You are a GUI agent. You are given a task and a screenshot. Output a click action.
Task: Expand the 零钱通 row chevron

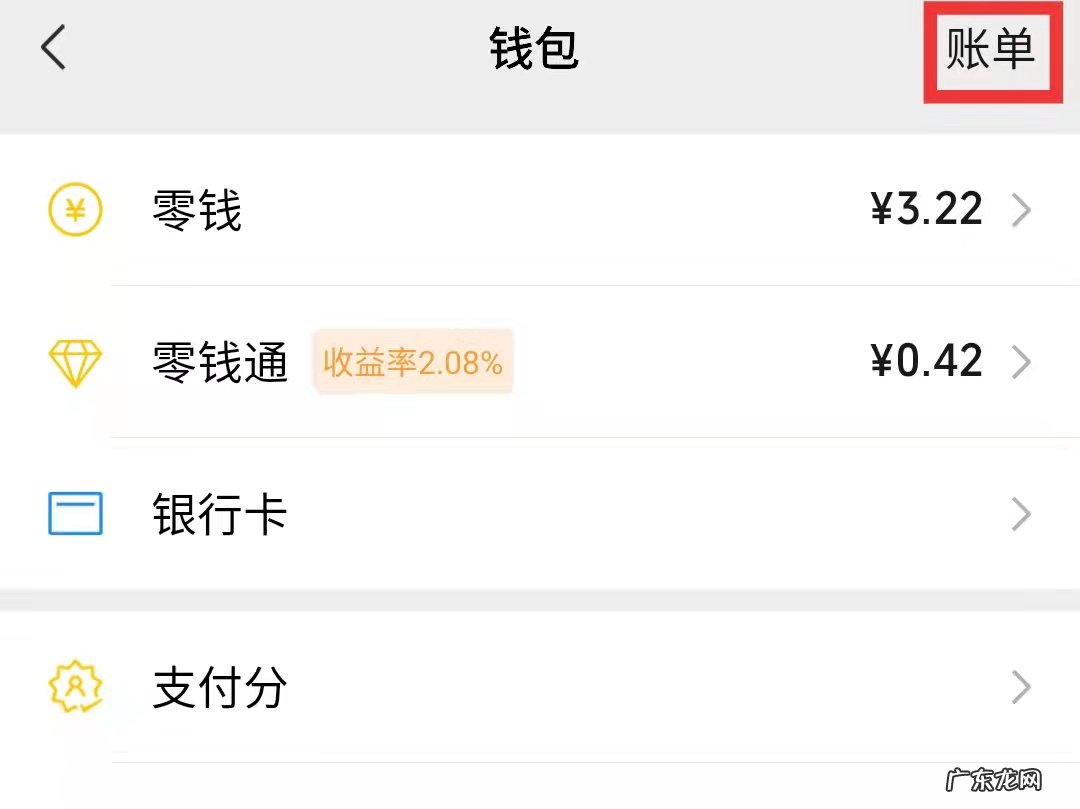pos(1022,361)
